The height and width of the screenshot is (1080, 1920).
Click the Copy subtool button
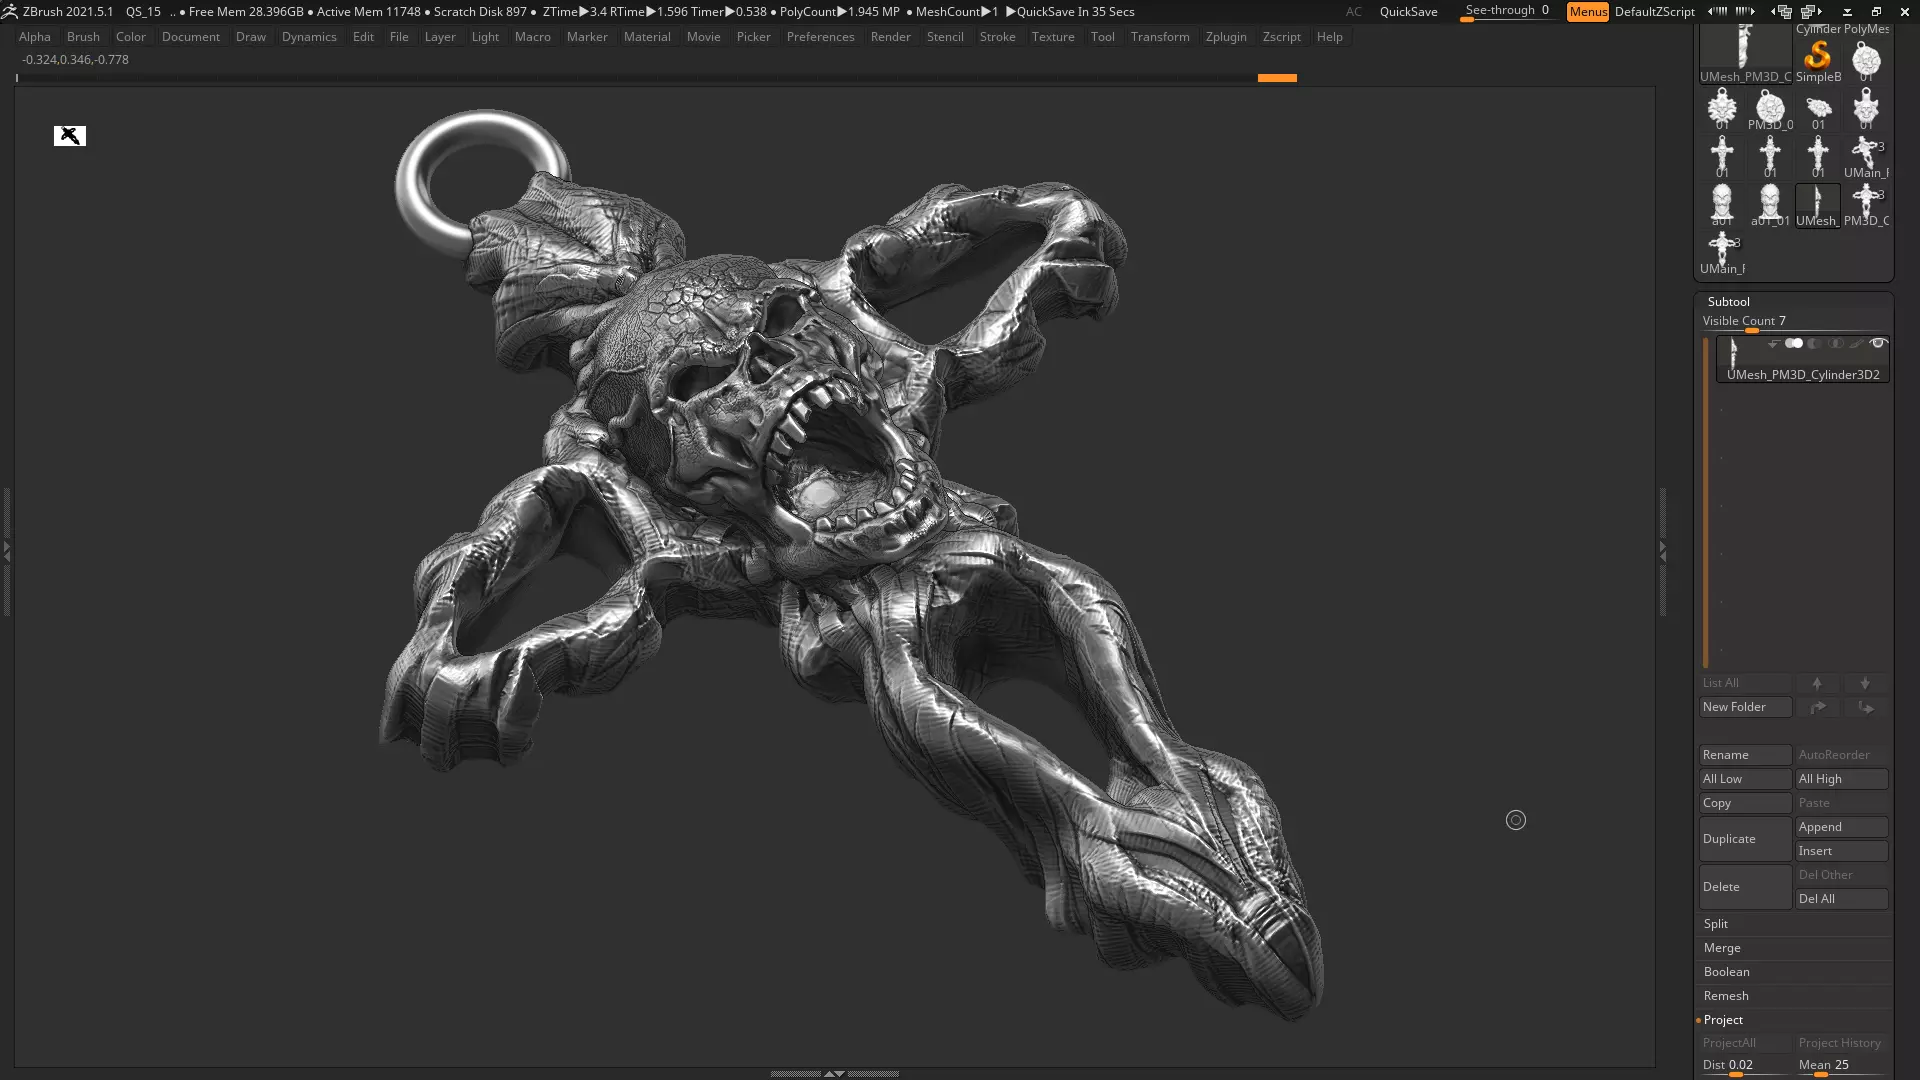coord(1745,803)
